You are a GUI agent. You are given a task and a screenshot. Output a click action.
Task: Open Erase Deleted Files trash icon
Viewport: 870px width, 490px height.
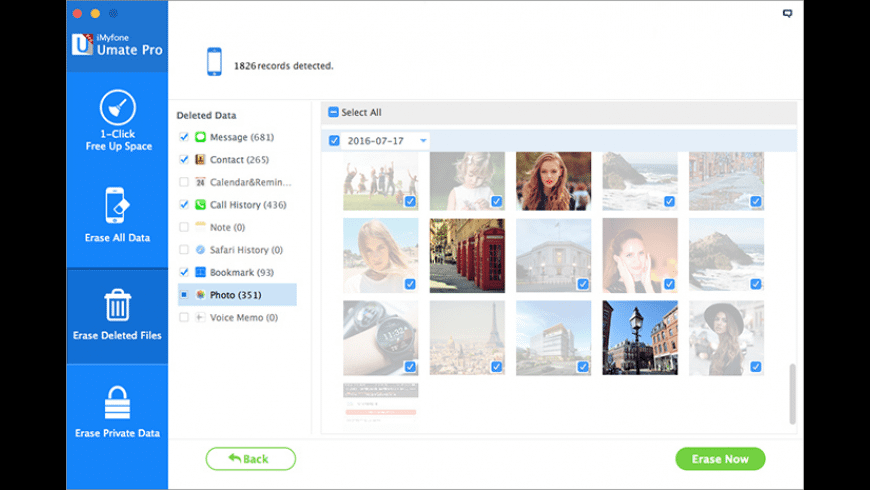click(117, 304)
